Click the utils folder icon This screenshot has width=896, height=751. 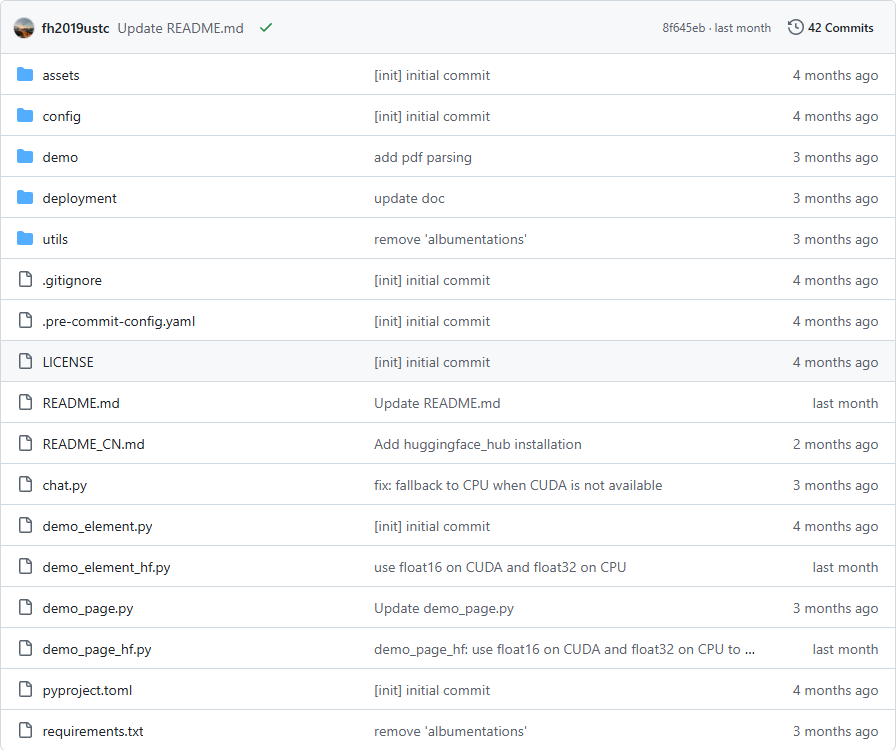click(25, 239)
